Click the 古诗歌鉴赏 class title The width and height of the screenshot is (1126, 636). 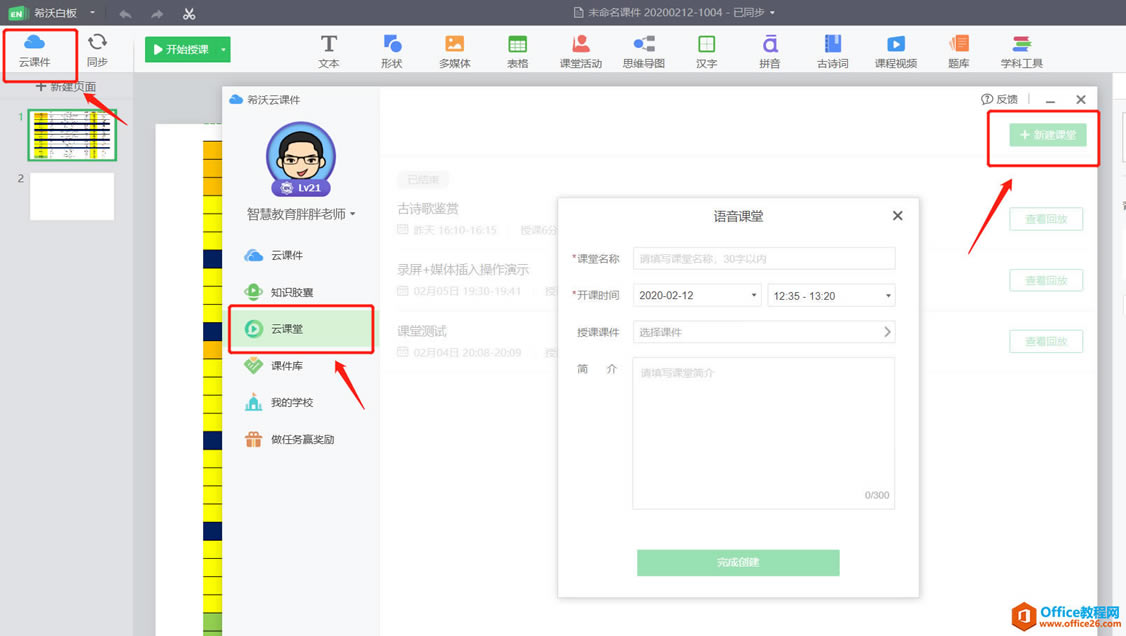coord(428,208)
